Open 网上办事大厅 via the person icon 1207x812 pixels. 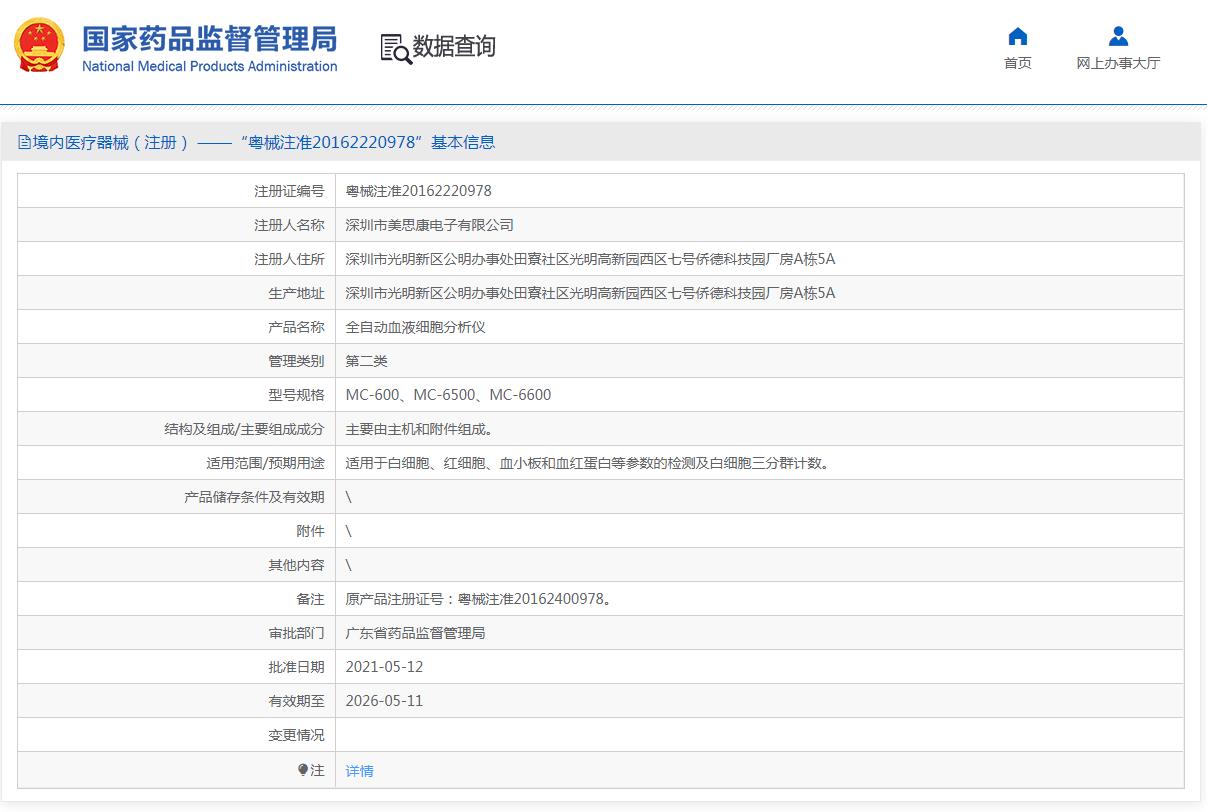tap(1118, 37)
